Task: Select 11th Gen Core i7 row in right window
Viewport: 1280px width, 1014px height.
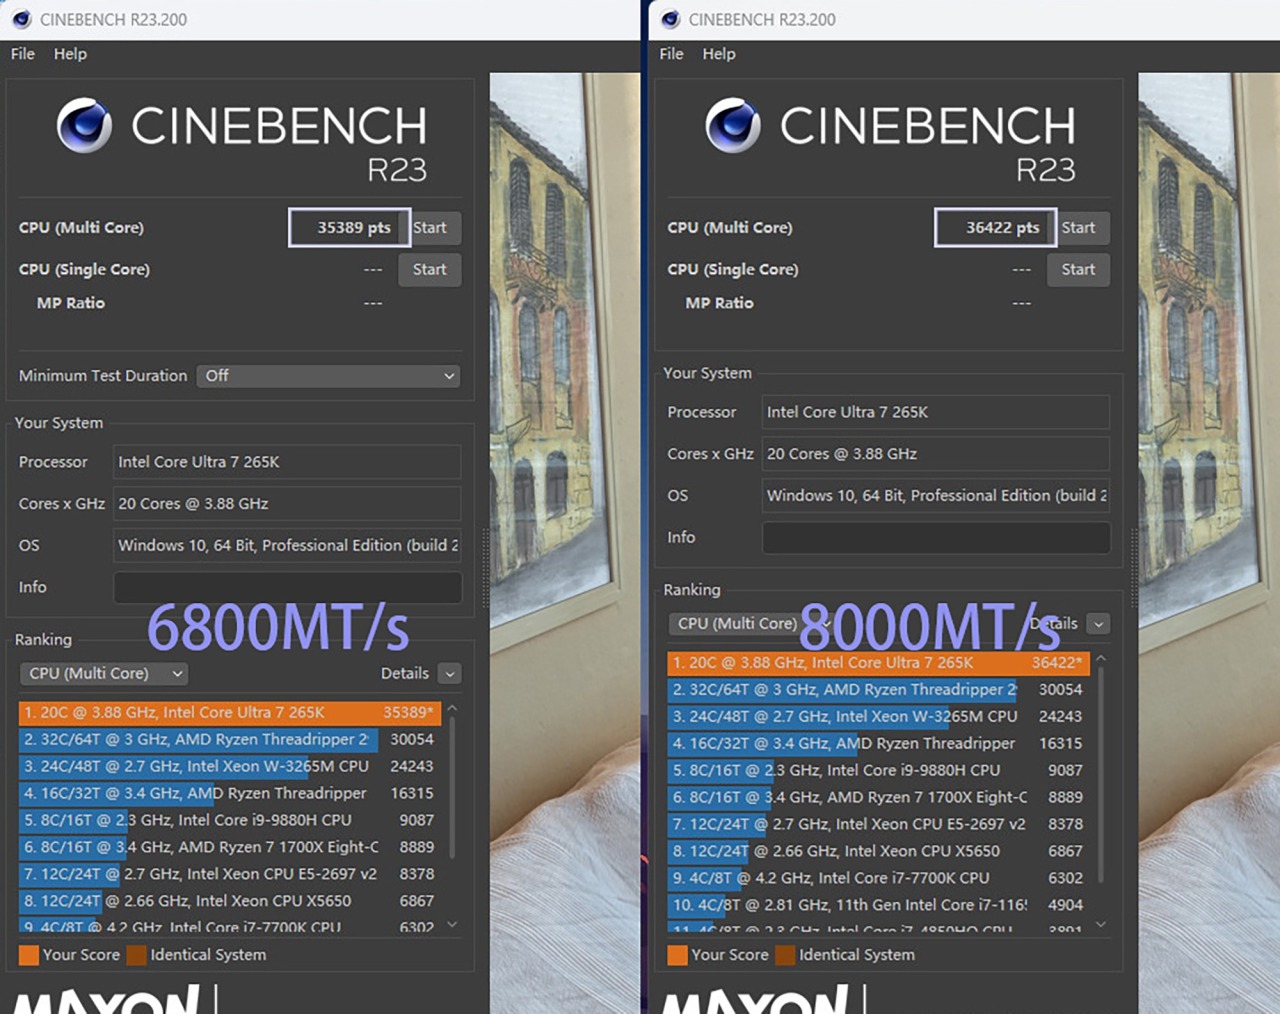Action: click(878, 906)
